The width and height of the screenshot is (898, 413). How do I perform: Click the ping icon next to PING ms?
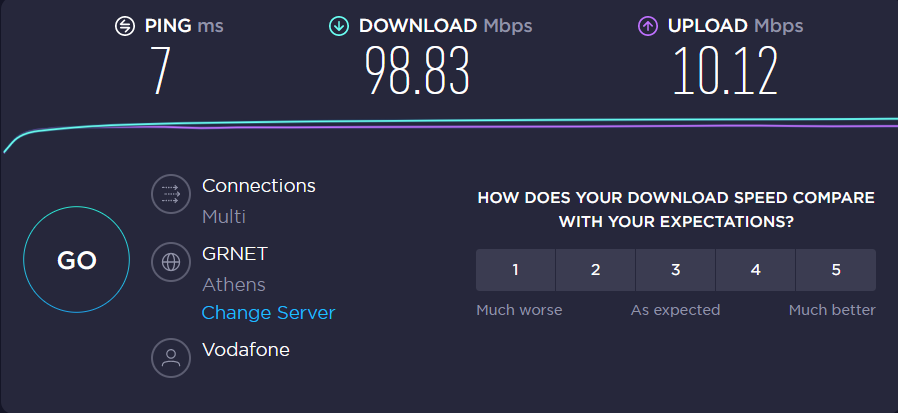(x=125, y=26)
